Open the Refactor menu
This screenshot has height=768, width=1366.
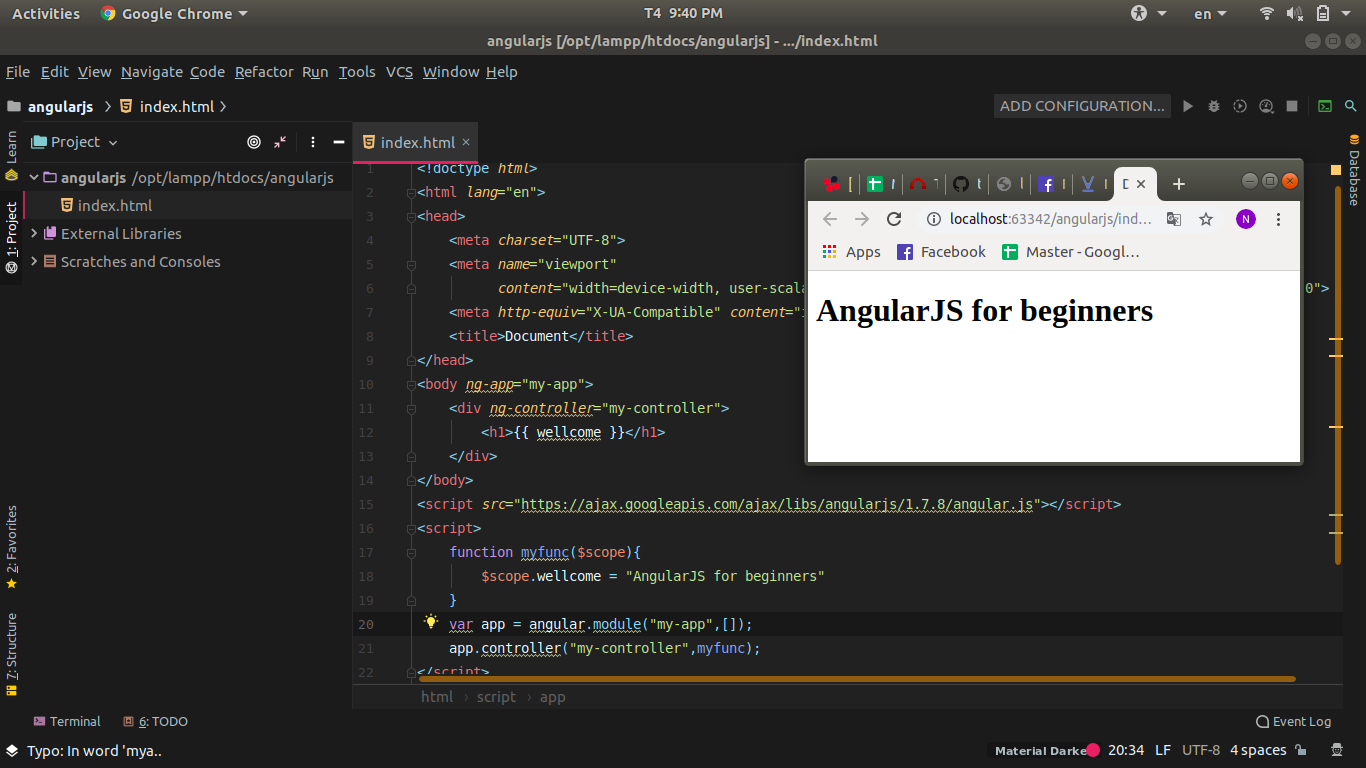pos(264,72)
